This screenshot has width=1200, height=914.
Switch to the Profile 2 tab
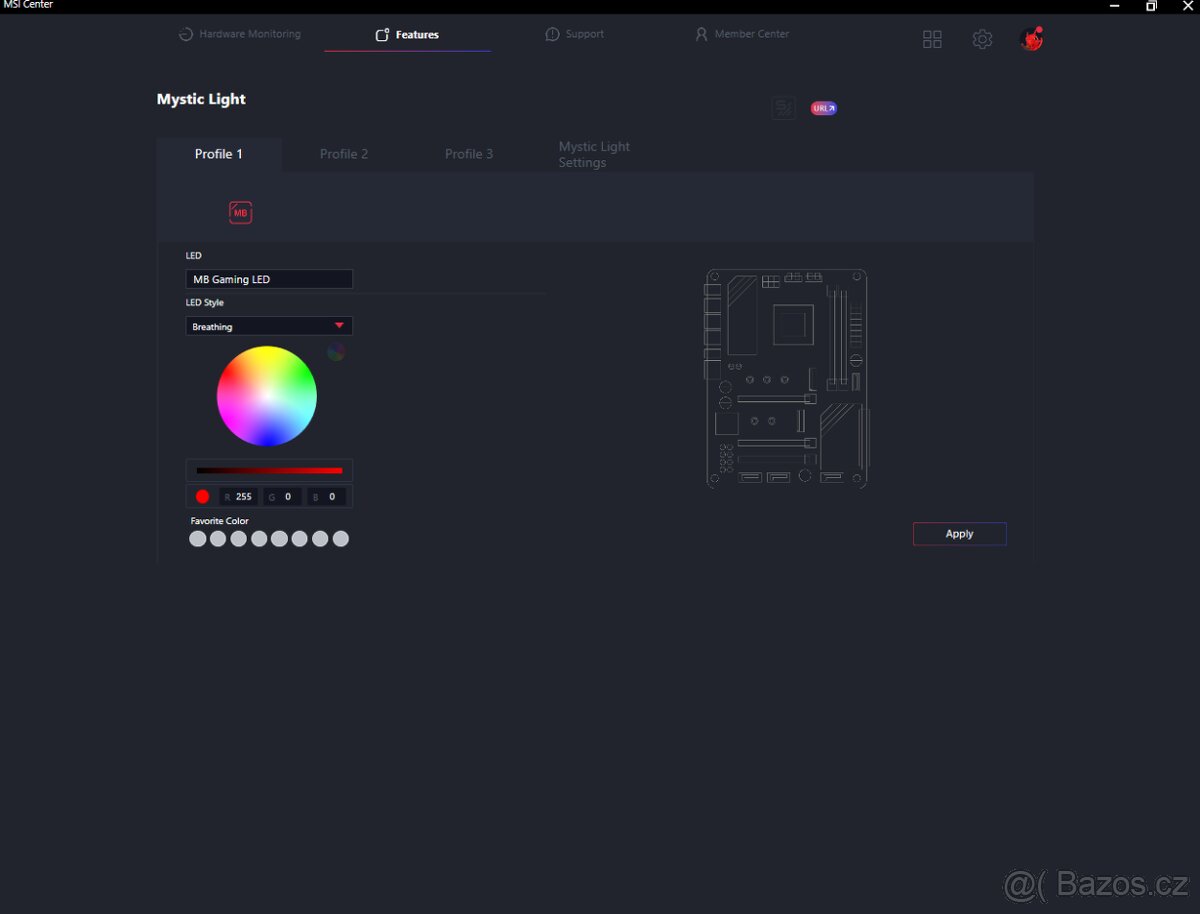[344, 154]
